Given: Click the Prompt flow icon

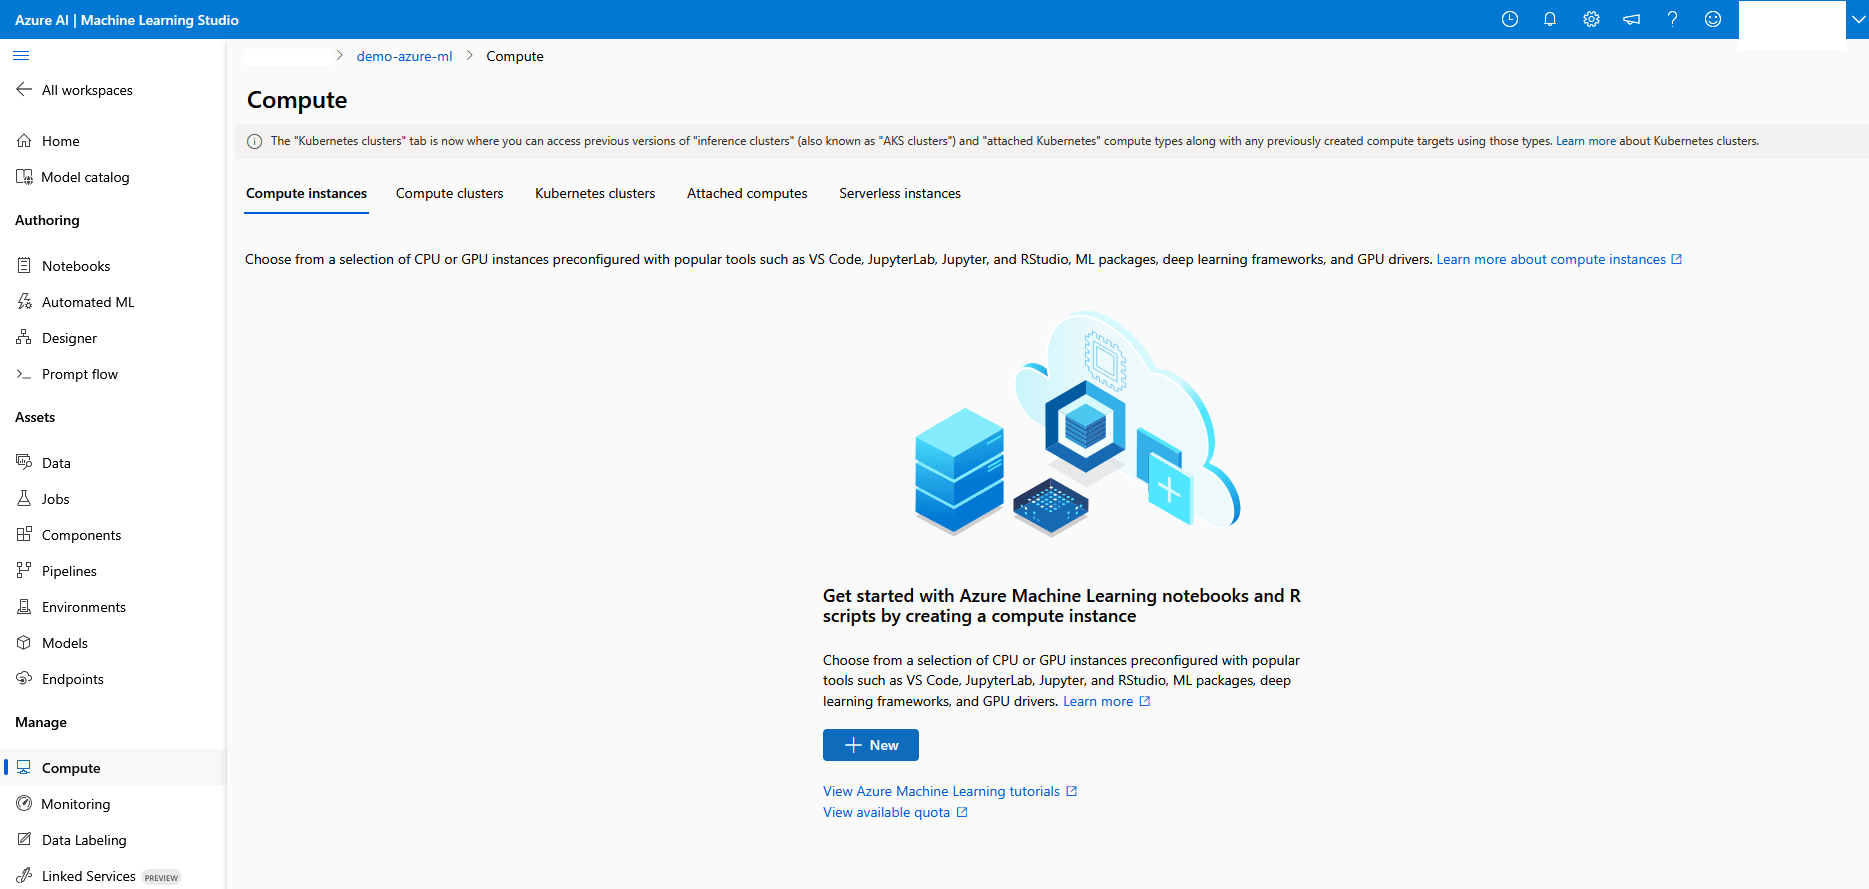Looking at the screenshot, I should [24, 374].
